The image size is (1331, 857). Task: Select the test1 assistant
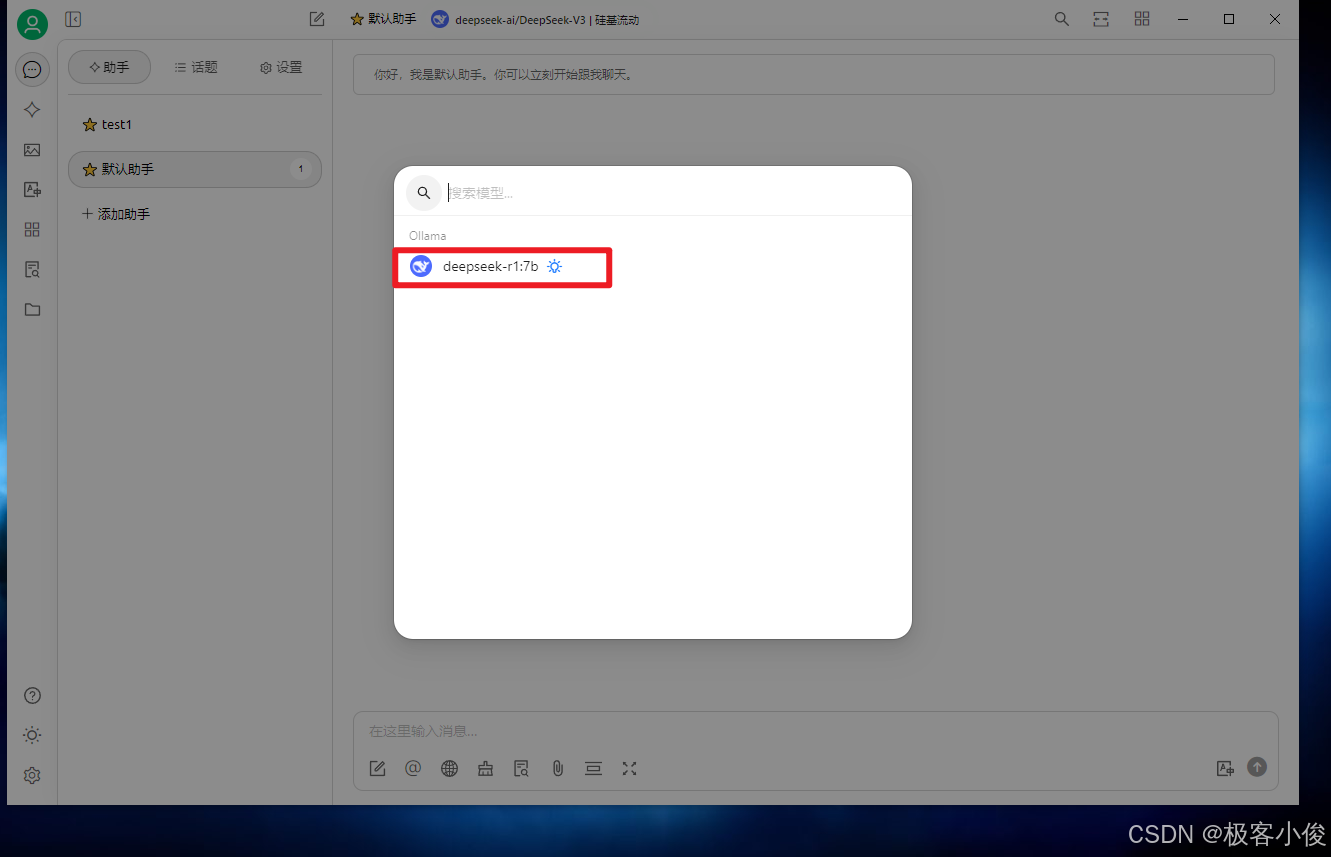pyautogui.click(x=195, y=125)
